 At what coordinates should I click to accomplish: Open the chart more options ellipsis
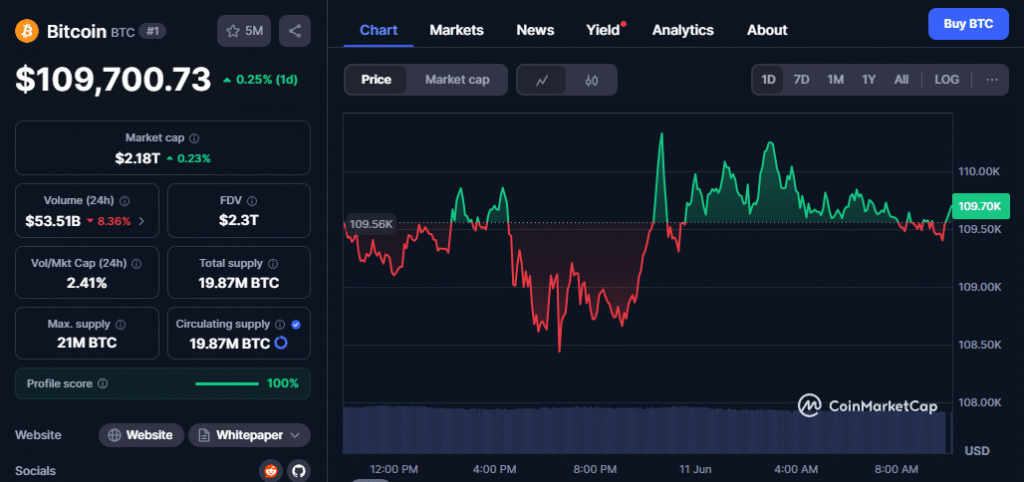pyautogui.click(x=992, y=80)
